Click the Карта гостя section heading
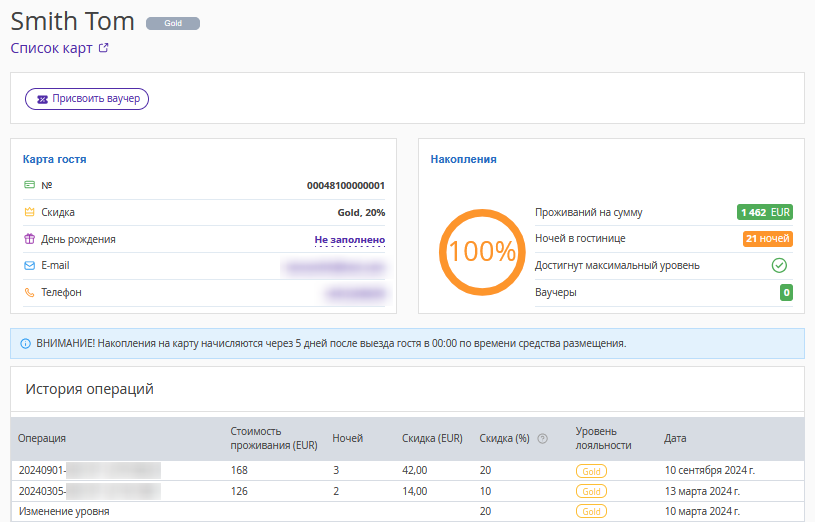This screenshot has height=522, width=815. click(x=55, y=159)
